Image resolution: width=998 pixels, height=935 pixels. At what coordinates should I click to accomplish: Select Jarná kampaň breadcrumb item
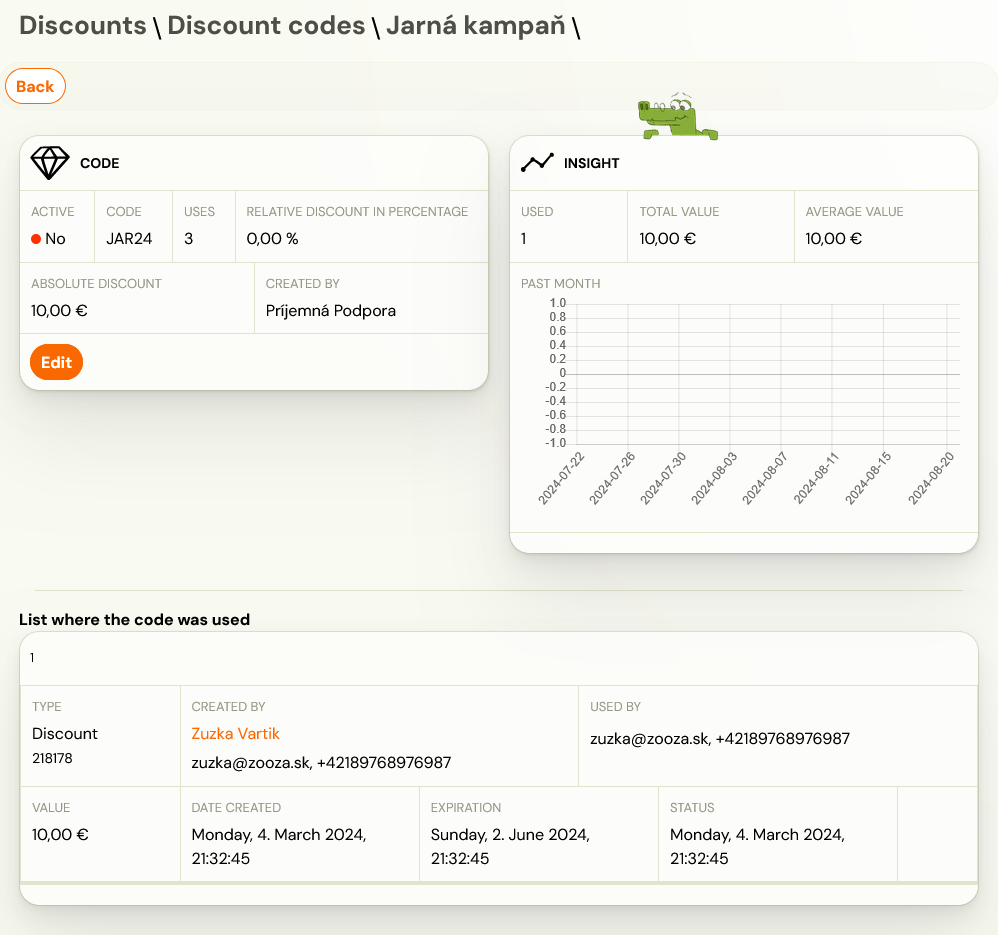(475, 25)
